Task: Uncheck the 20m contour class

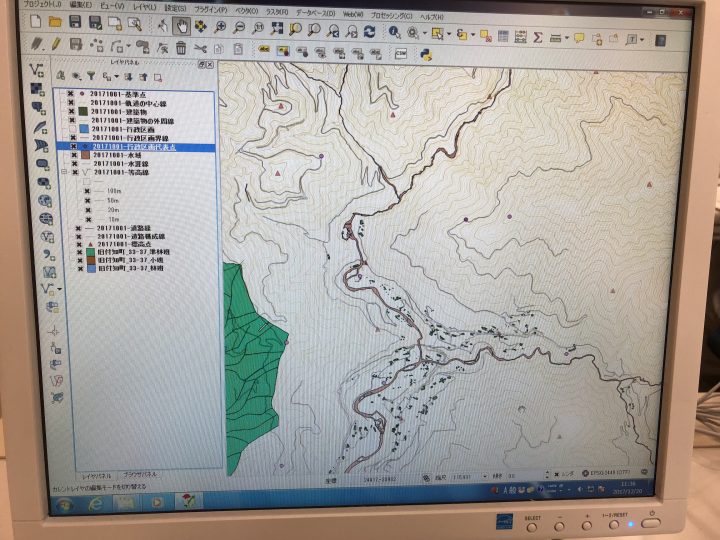Action: coord(88,210)
